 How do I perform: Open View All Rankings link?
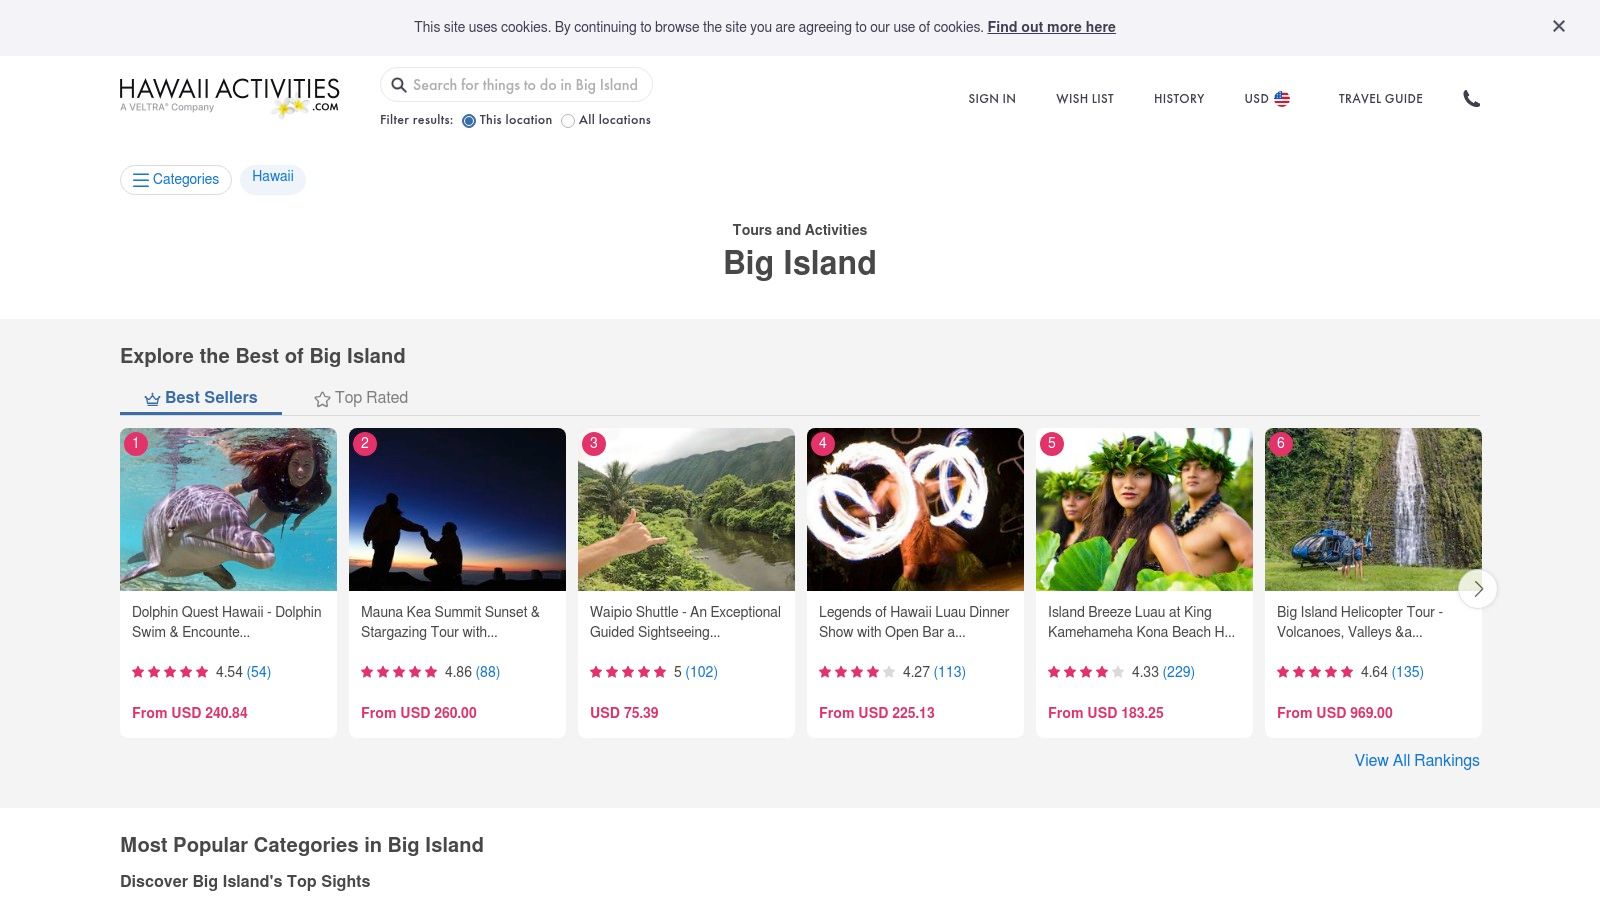tap(1416, 760)
